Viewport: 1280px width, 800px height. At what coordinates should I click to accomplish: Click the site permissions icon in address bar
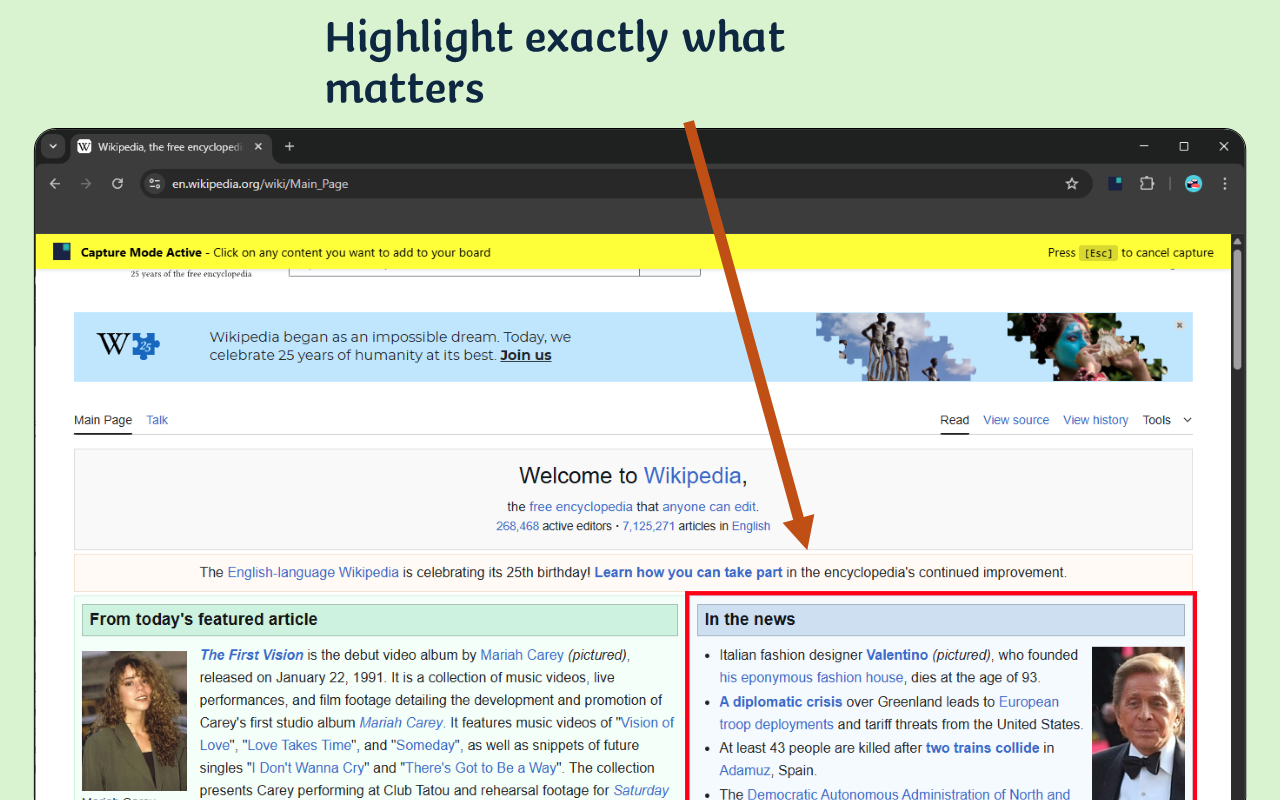[154, 183]
